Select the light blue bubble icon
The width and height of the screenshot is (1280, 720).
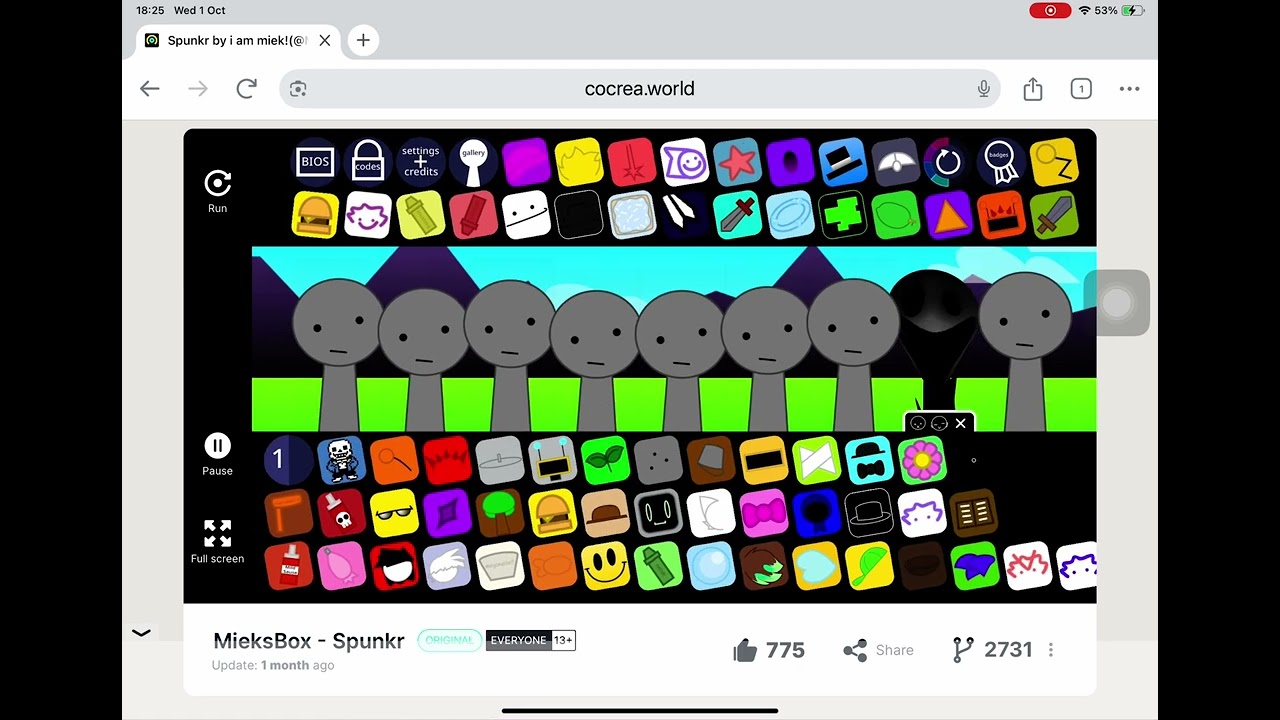[x=710, y=566]
